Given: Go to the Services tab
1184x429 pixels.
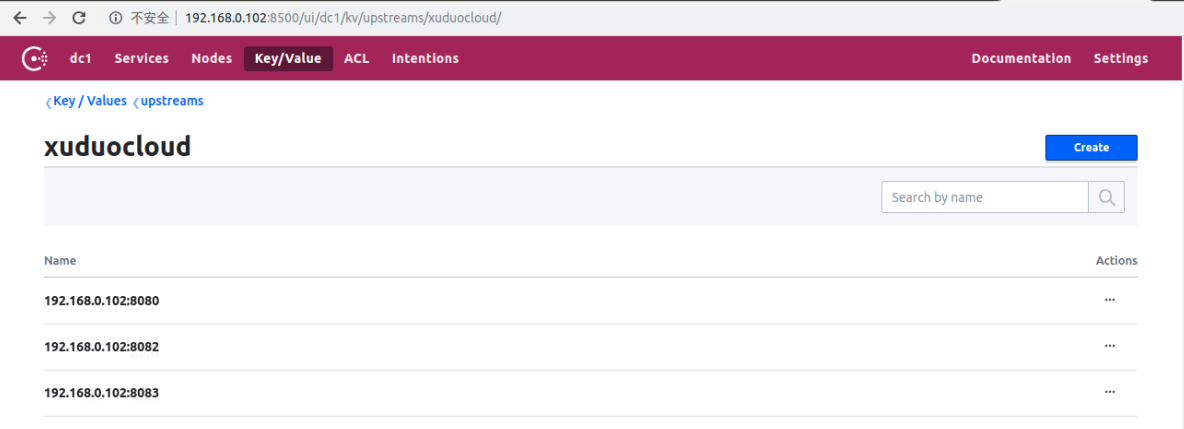Looking at the screenshot, I should coord(141,59).
